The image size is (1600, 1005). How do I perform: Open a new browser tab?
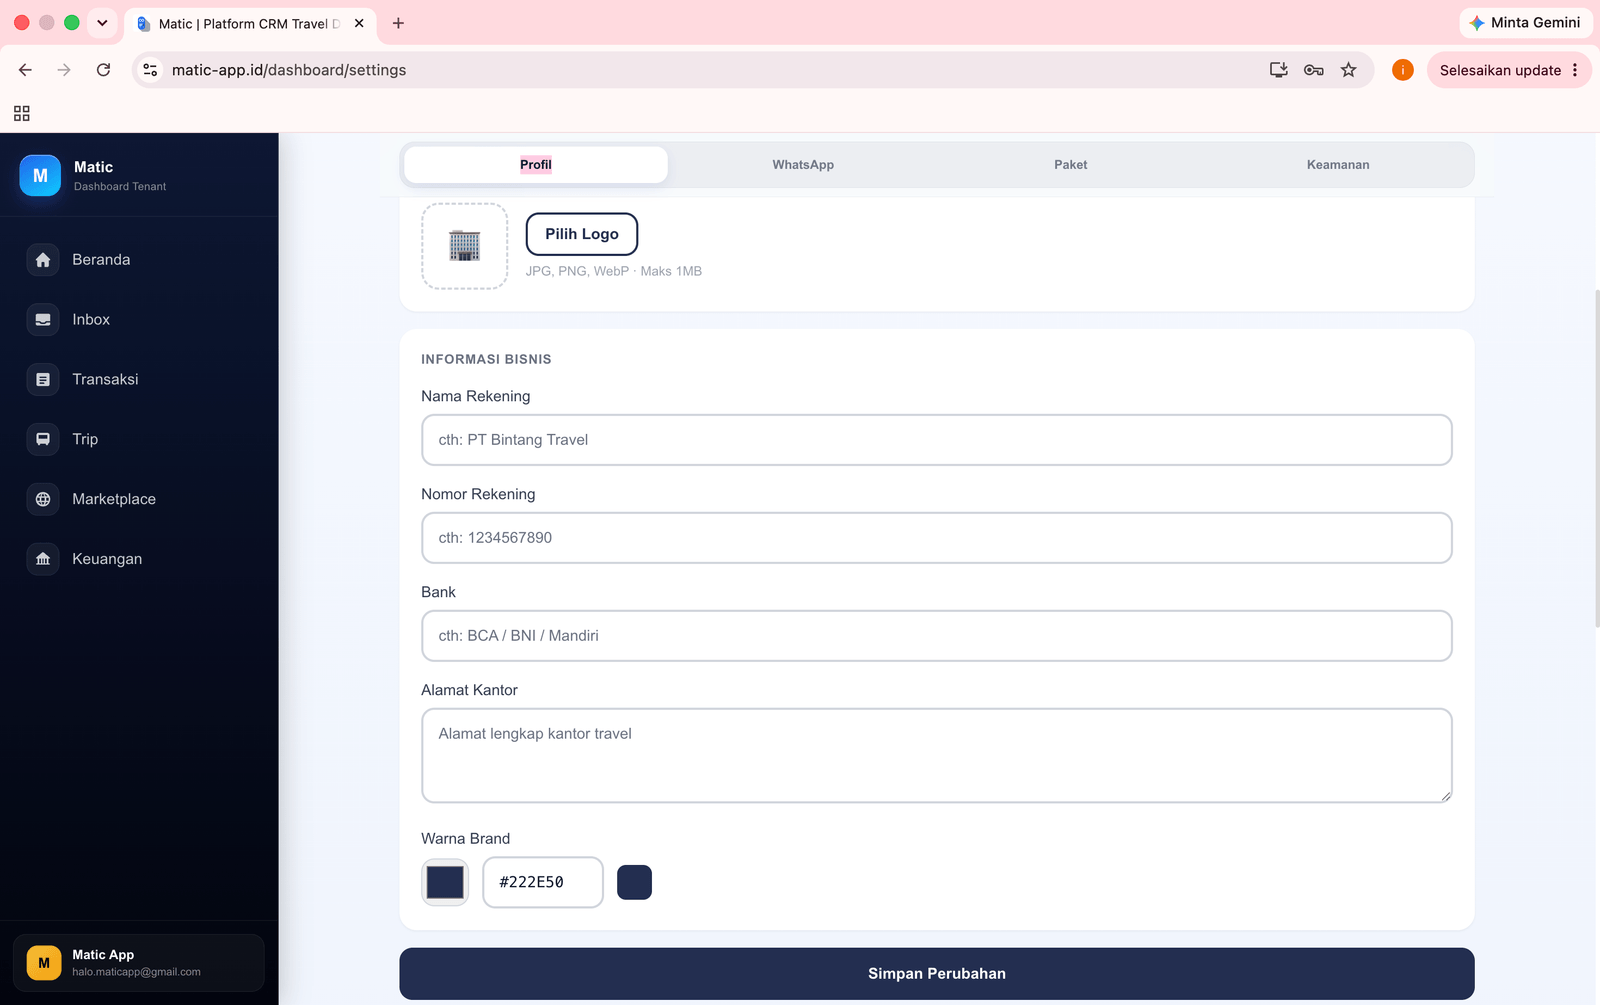click(x=398, y=23)
